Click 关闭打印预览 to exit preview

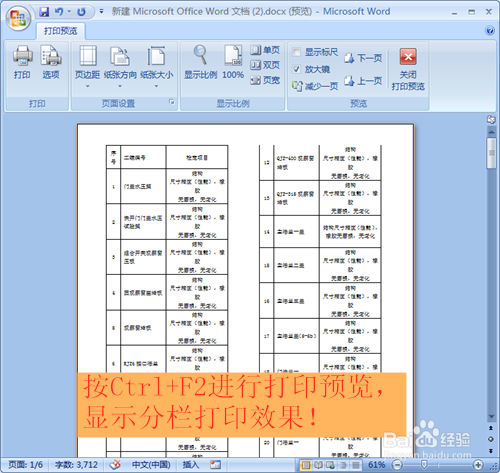[408, 69]
